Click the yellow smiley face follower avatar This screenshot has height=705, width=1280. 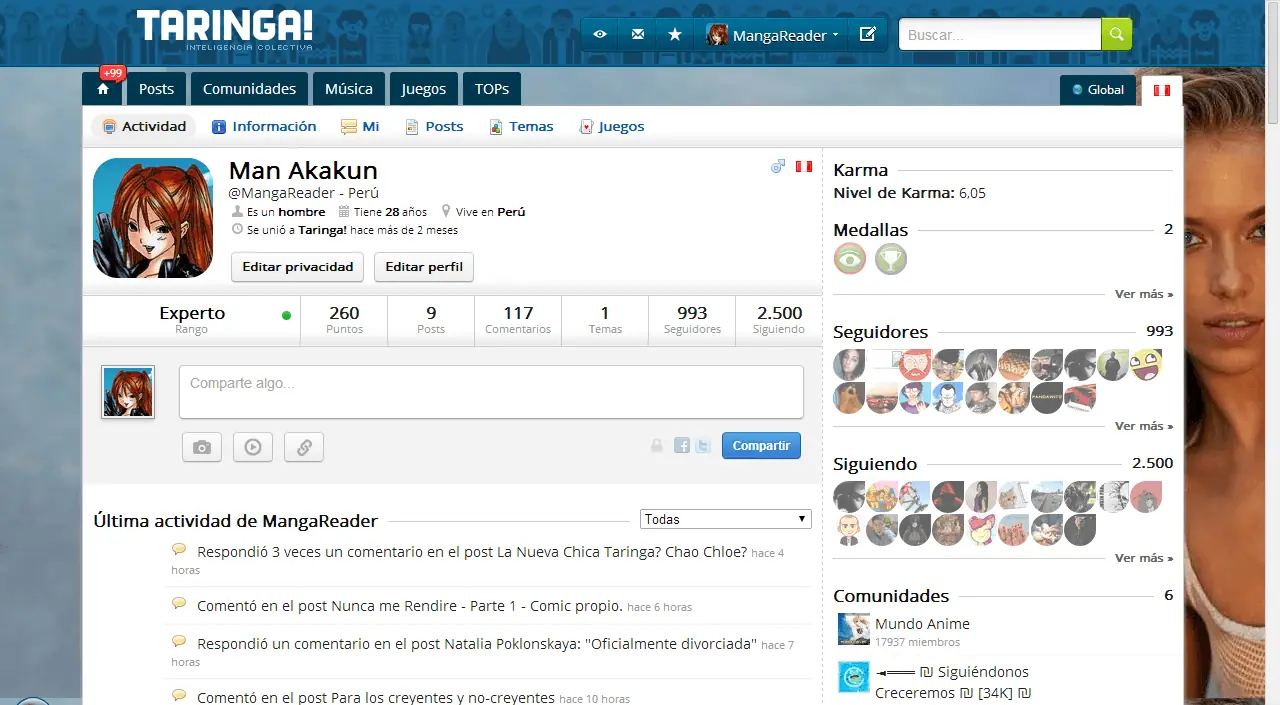(x=1146, y=365)
